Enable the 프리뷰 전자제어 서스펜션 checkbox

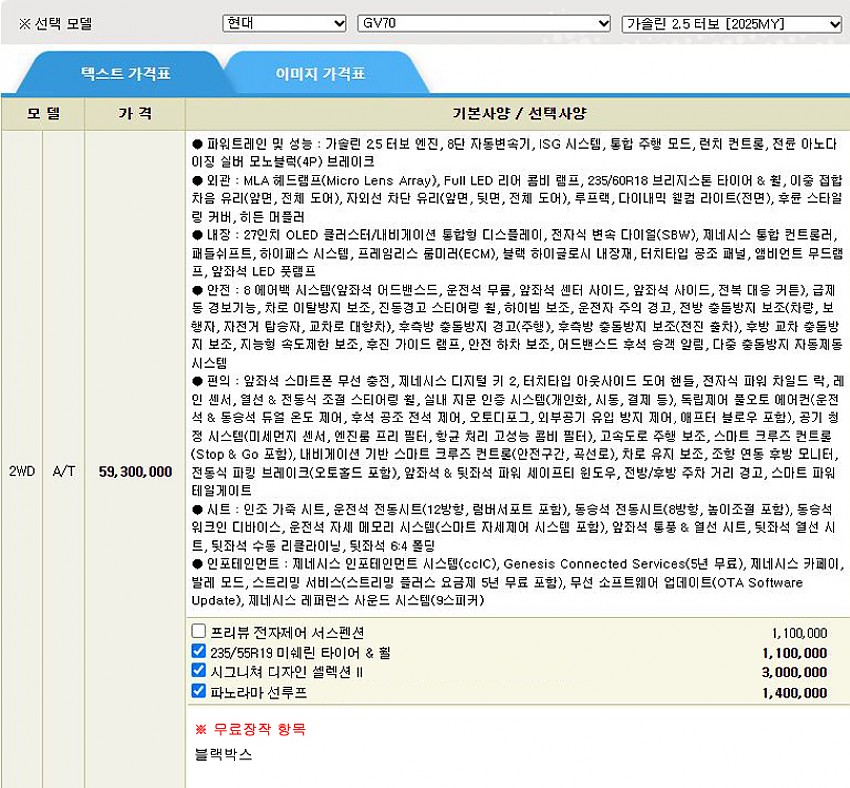click(x=199, y=631)
